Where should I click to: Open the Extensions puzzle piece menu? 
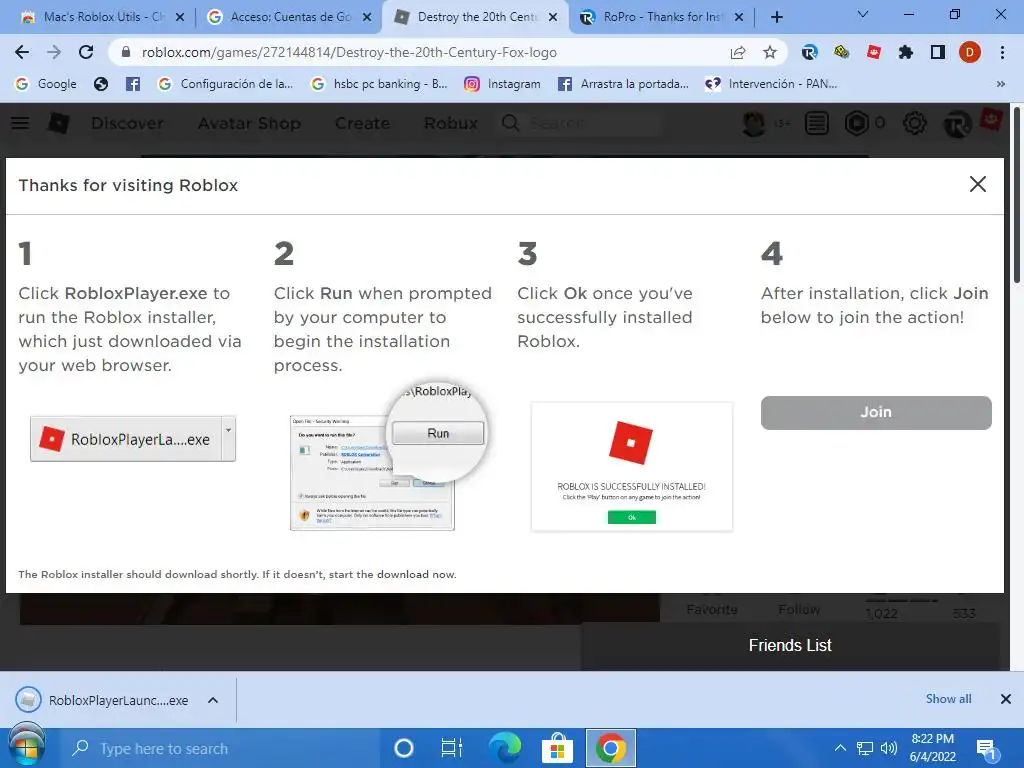[x=906, y=52]
